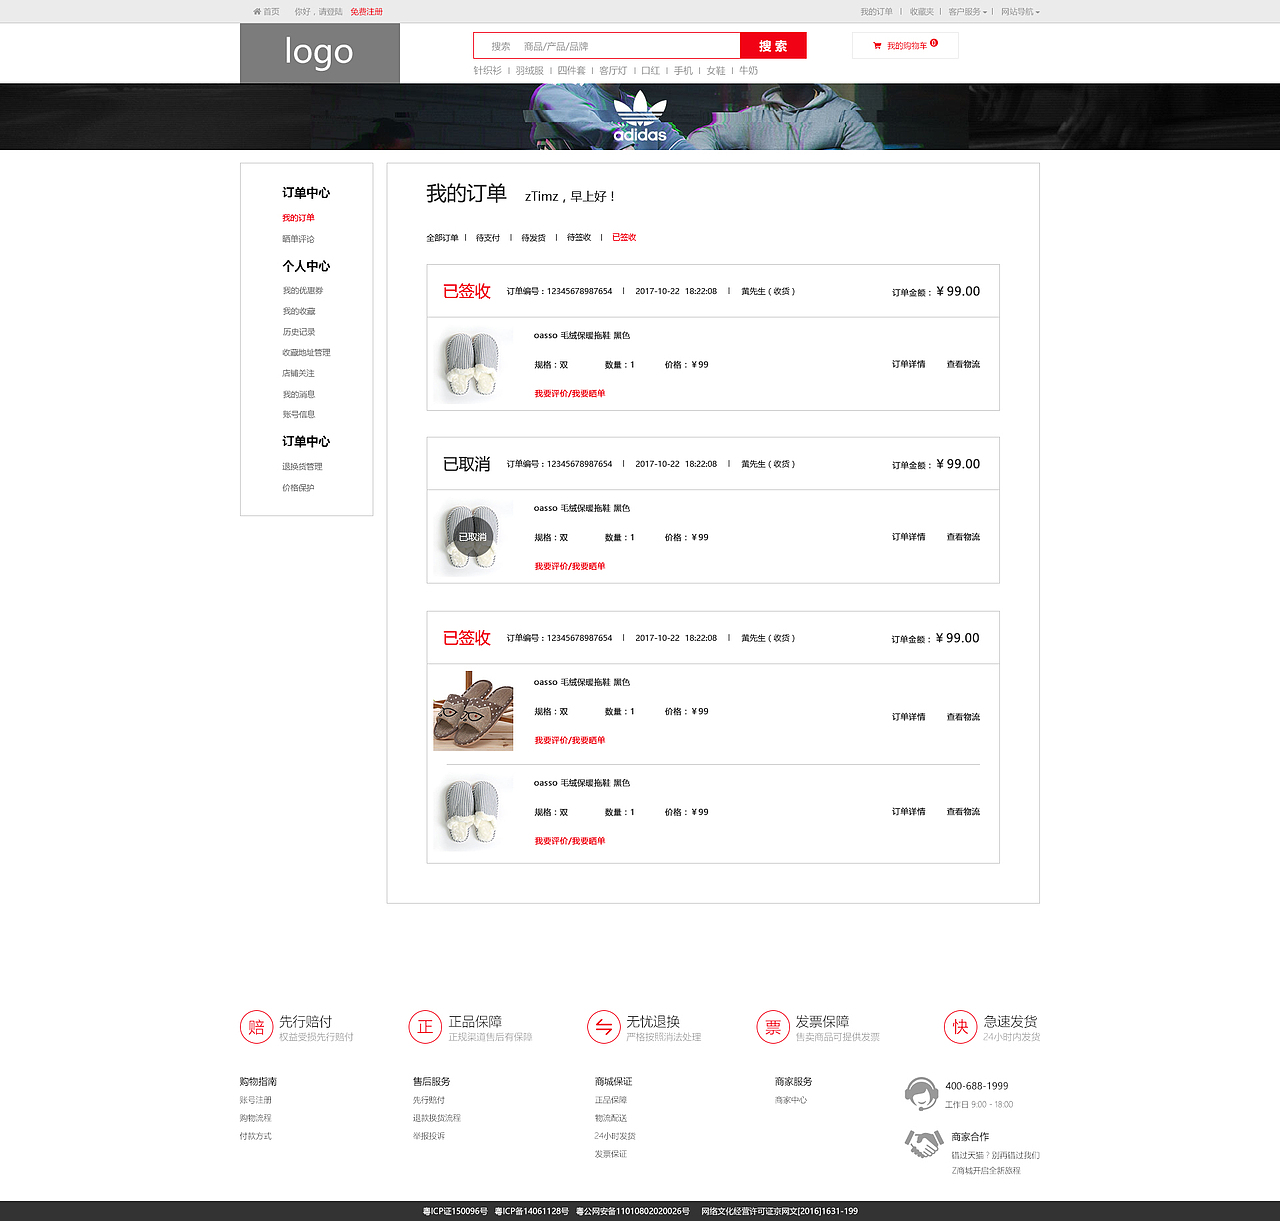Click the 票 发票保障 circle icon
1280x1221 pixels.
pyautogui.click(x=773, y=1027)
